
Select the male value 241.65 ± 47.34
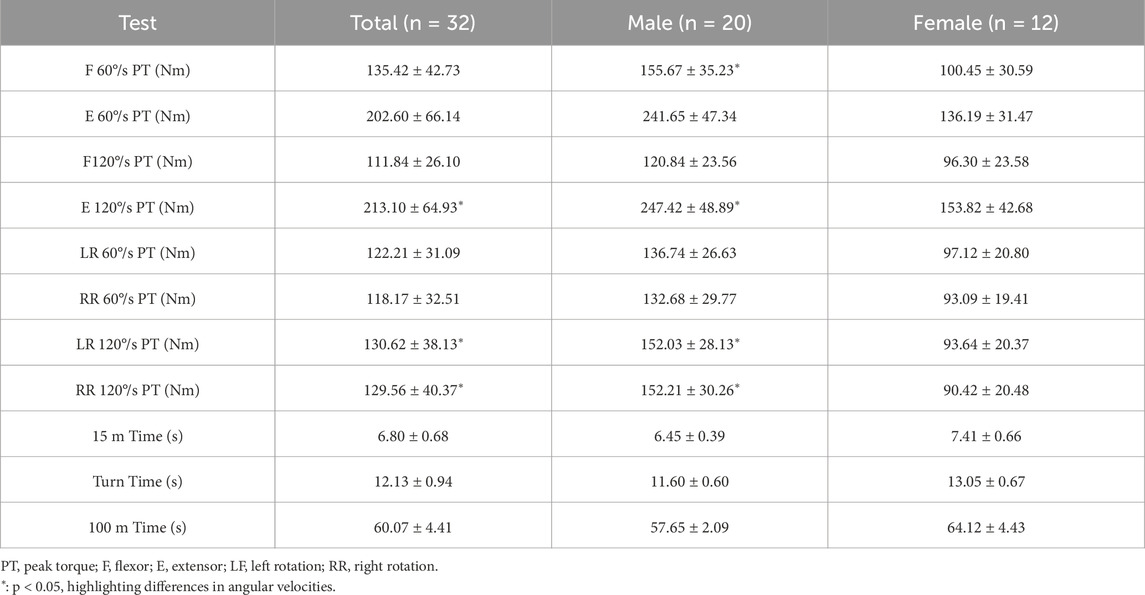click(689, 115)
